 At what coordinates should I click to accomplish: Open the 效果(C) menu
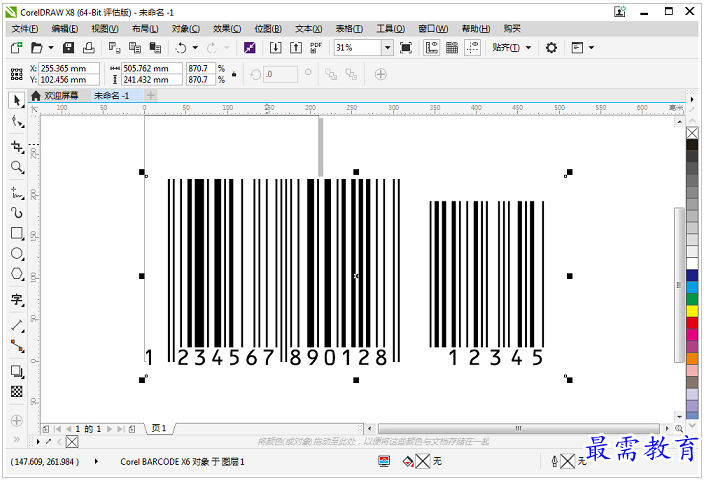[227, 29]
